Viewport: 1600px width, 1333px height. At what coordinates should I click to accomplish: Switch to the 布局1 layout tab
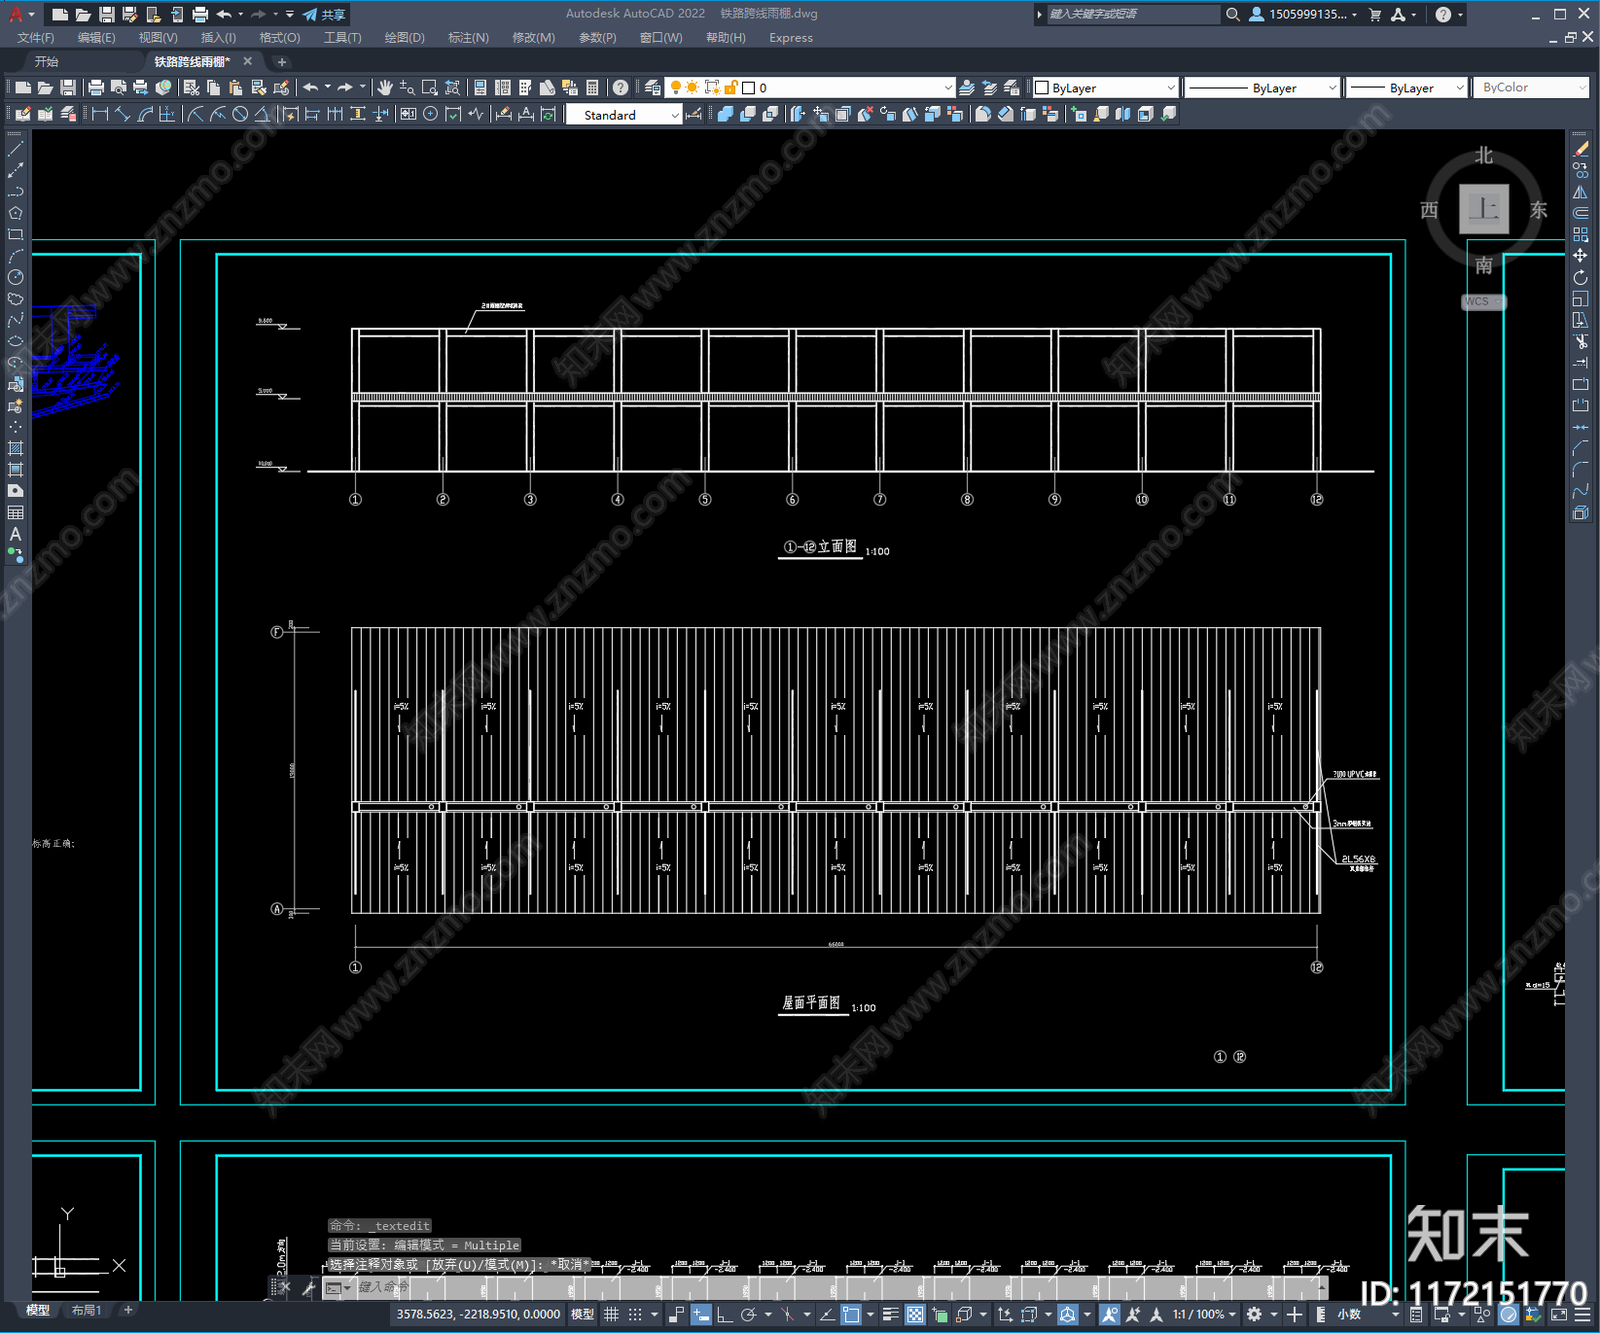86,1311
